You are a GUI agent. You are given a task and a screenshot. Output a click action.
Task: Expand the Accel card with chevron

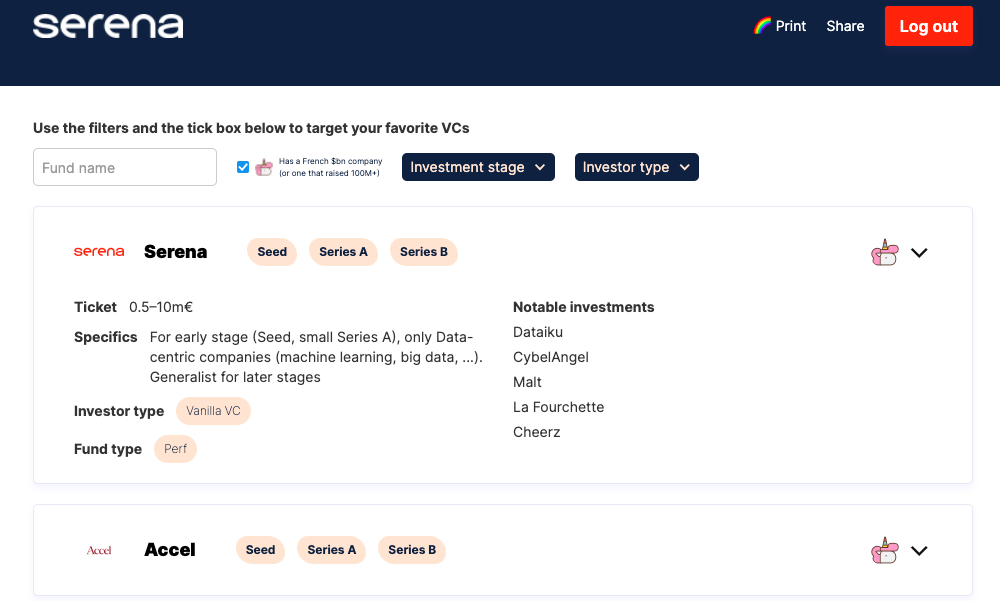tap(919, 551)
